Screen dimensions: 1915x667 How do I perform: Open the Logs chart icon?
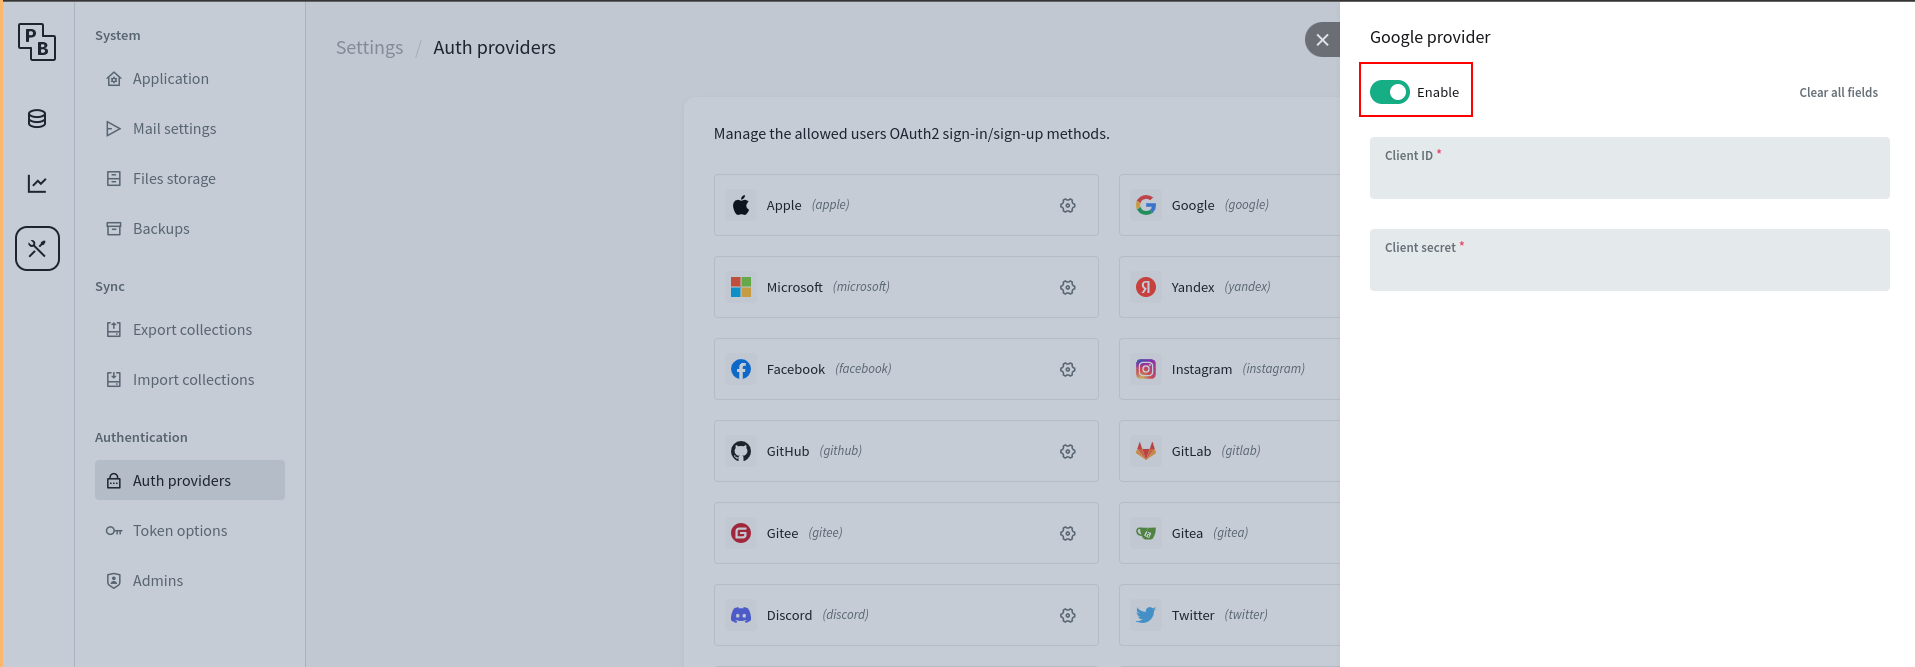pos(37,183)
